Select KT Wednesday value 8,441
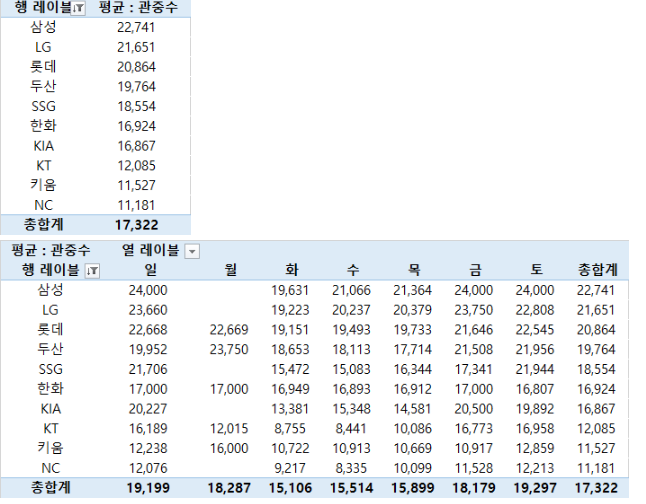The image size is (646, 504). click(351, 429)
